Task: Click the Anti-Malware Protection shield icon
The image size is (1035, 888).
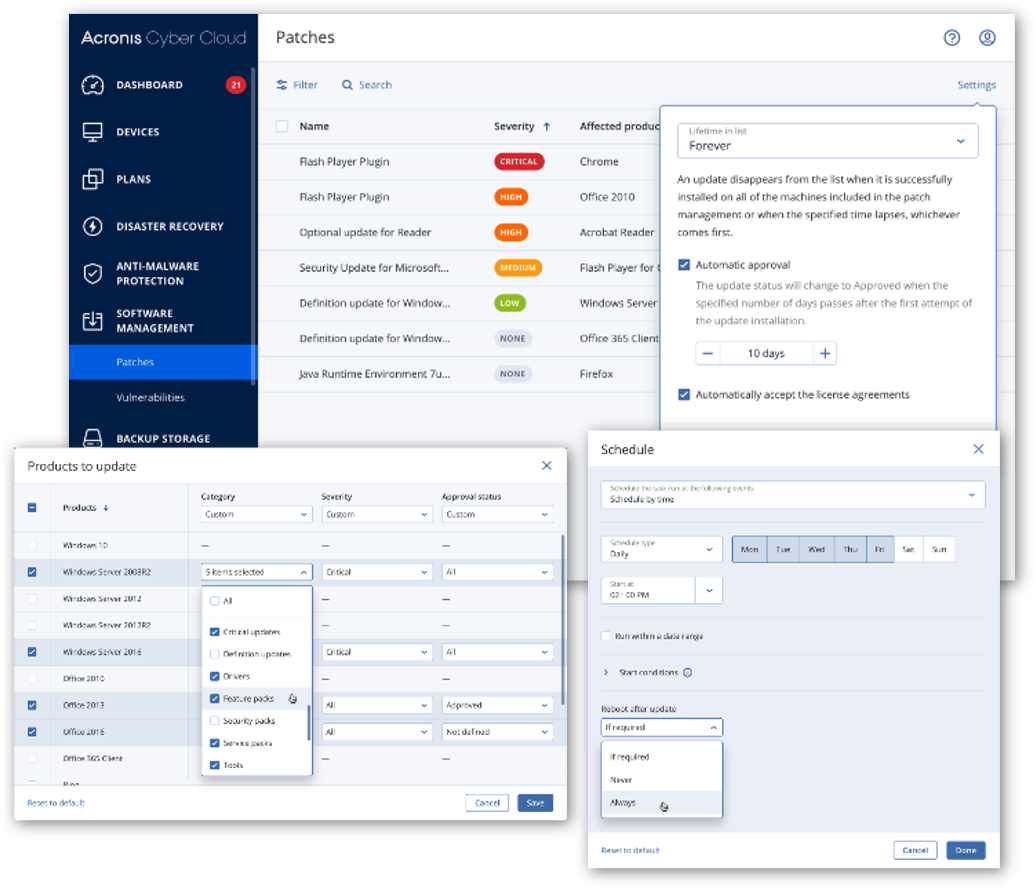Action: tap(92, 273)
